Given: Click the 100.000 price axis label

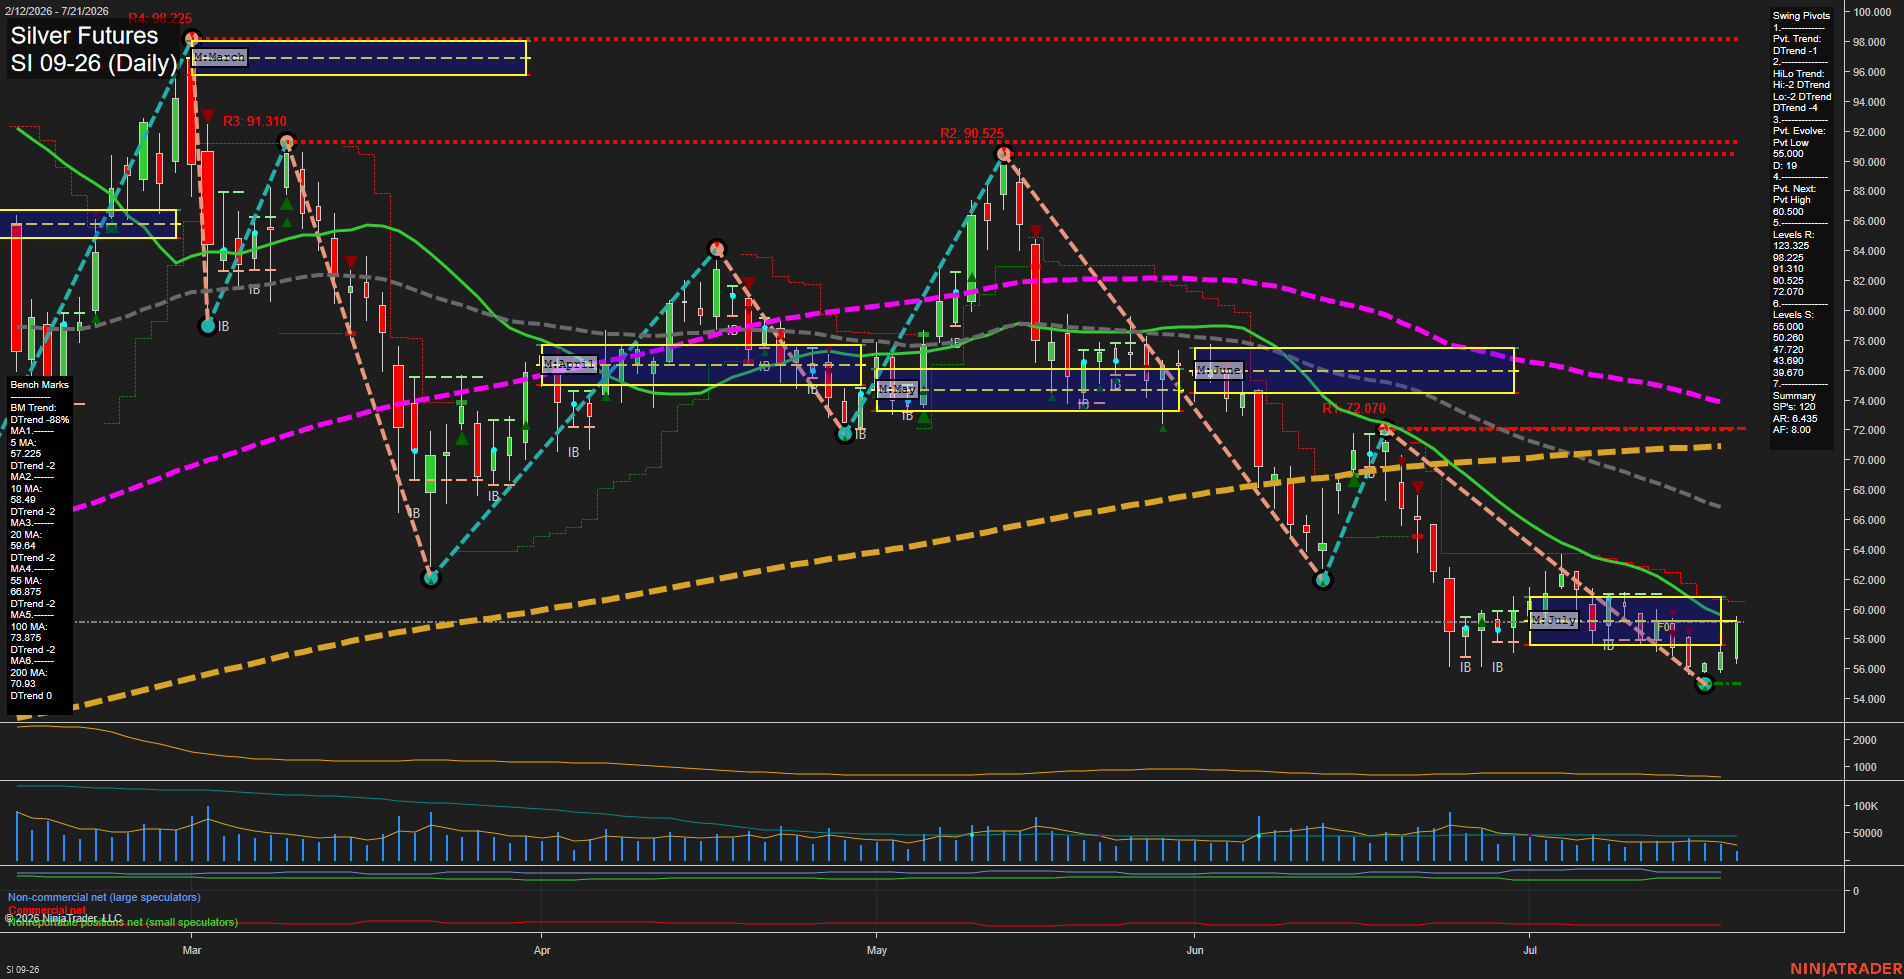Looking at the screenshot, I should click(1872, 12).
